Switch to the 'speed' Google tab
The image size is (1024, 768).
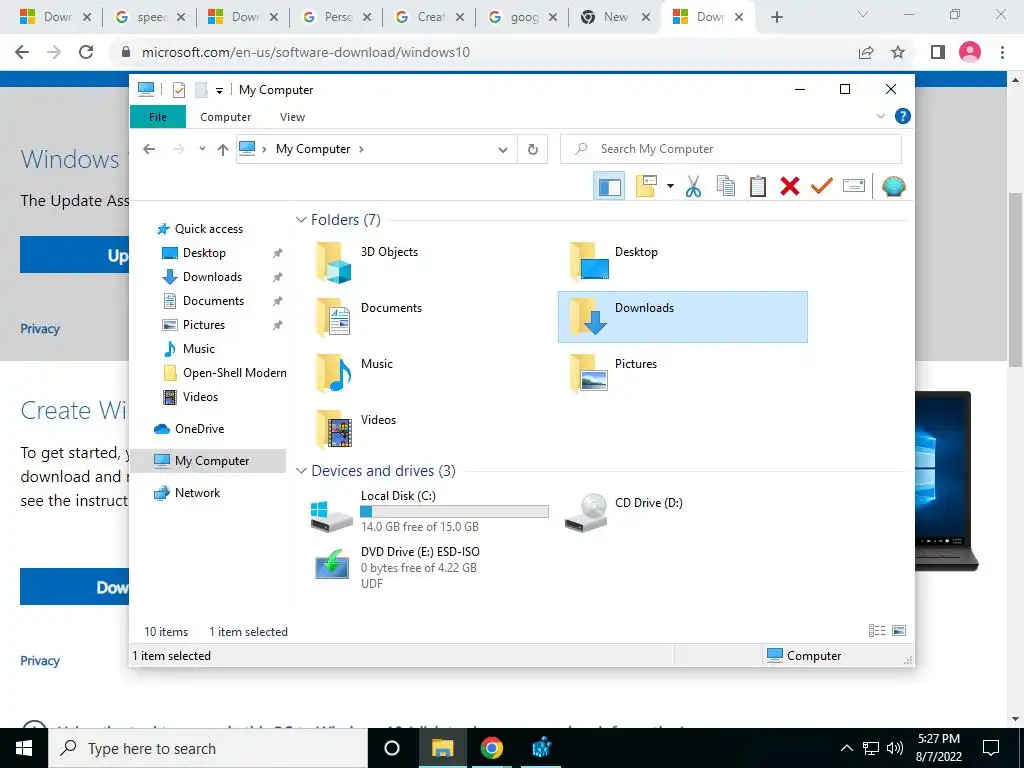(150, 17)
